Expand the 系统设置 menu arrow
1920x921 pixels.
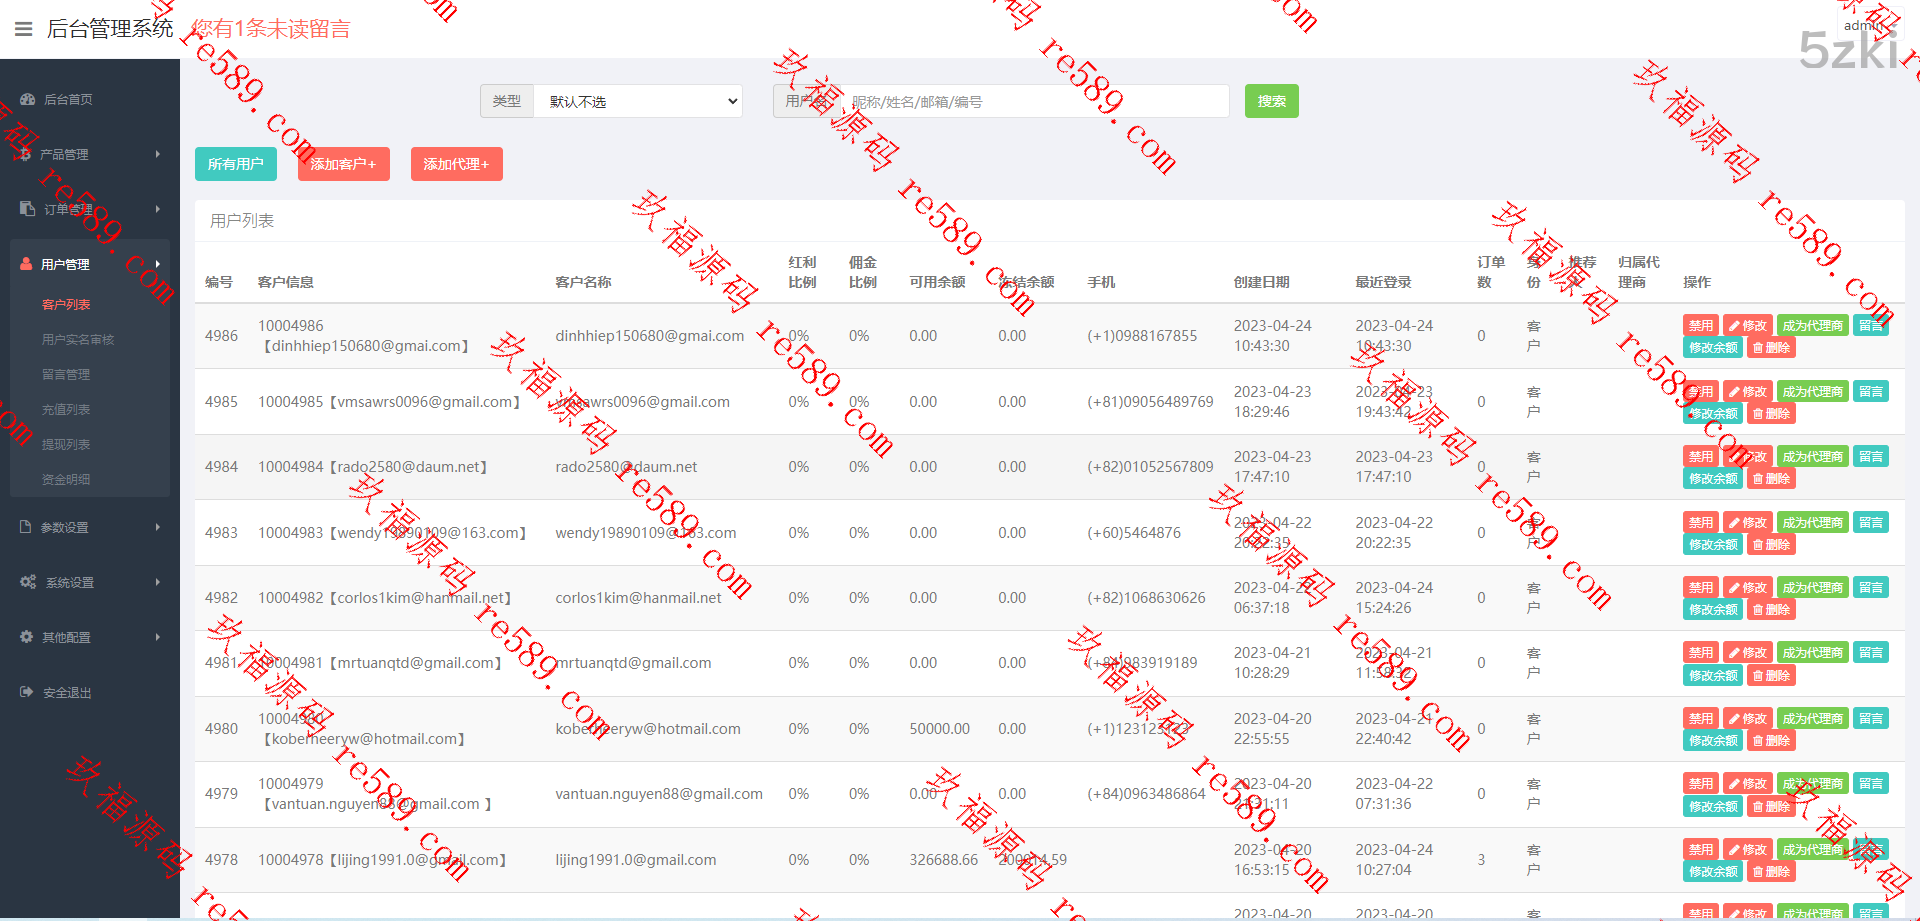click(158, 582)
